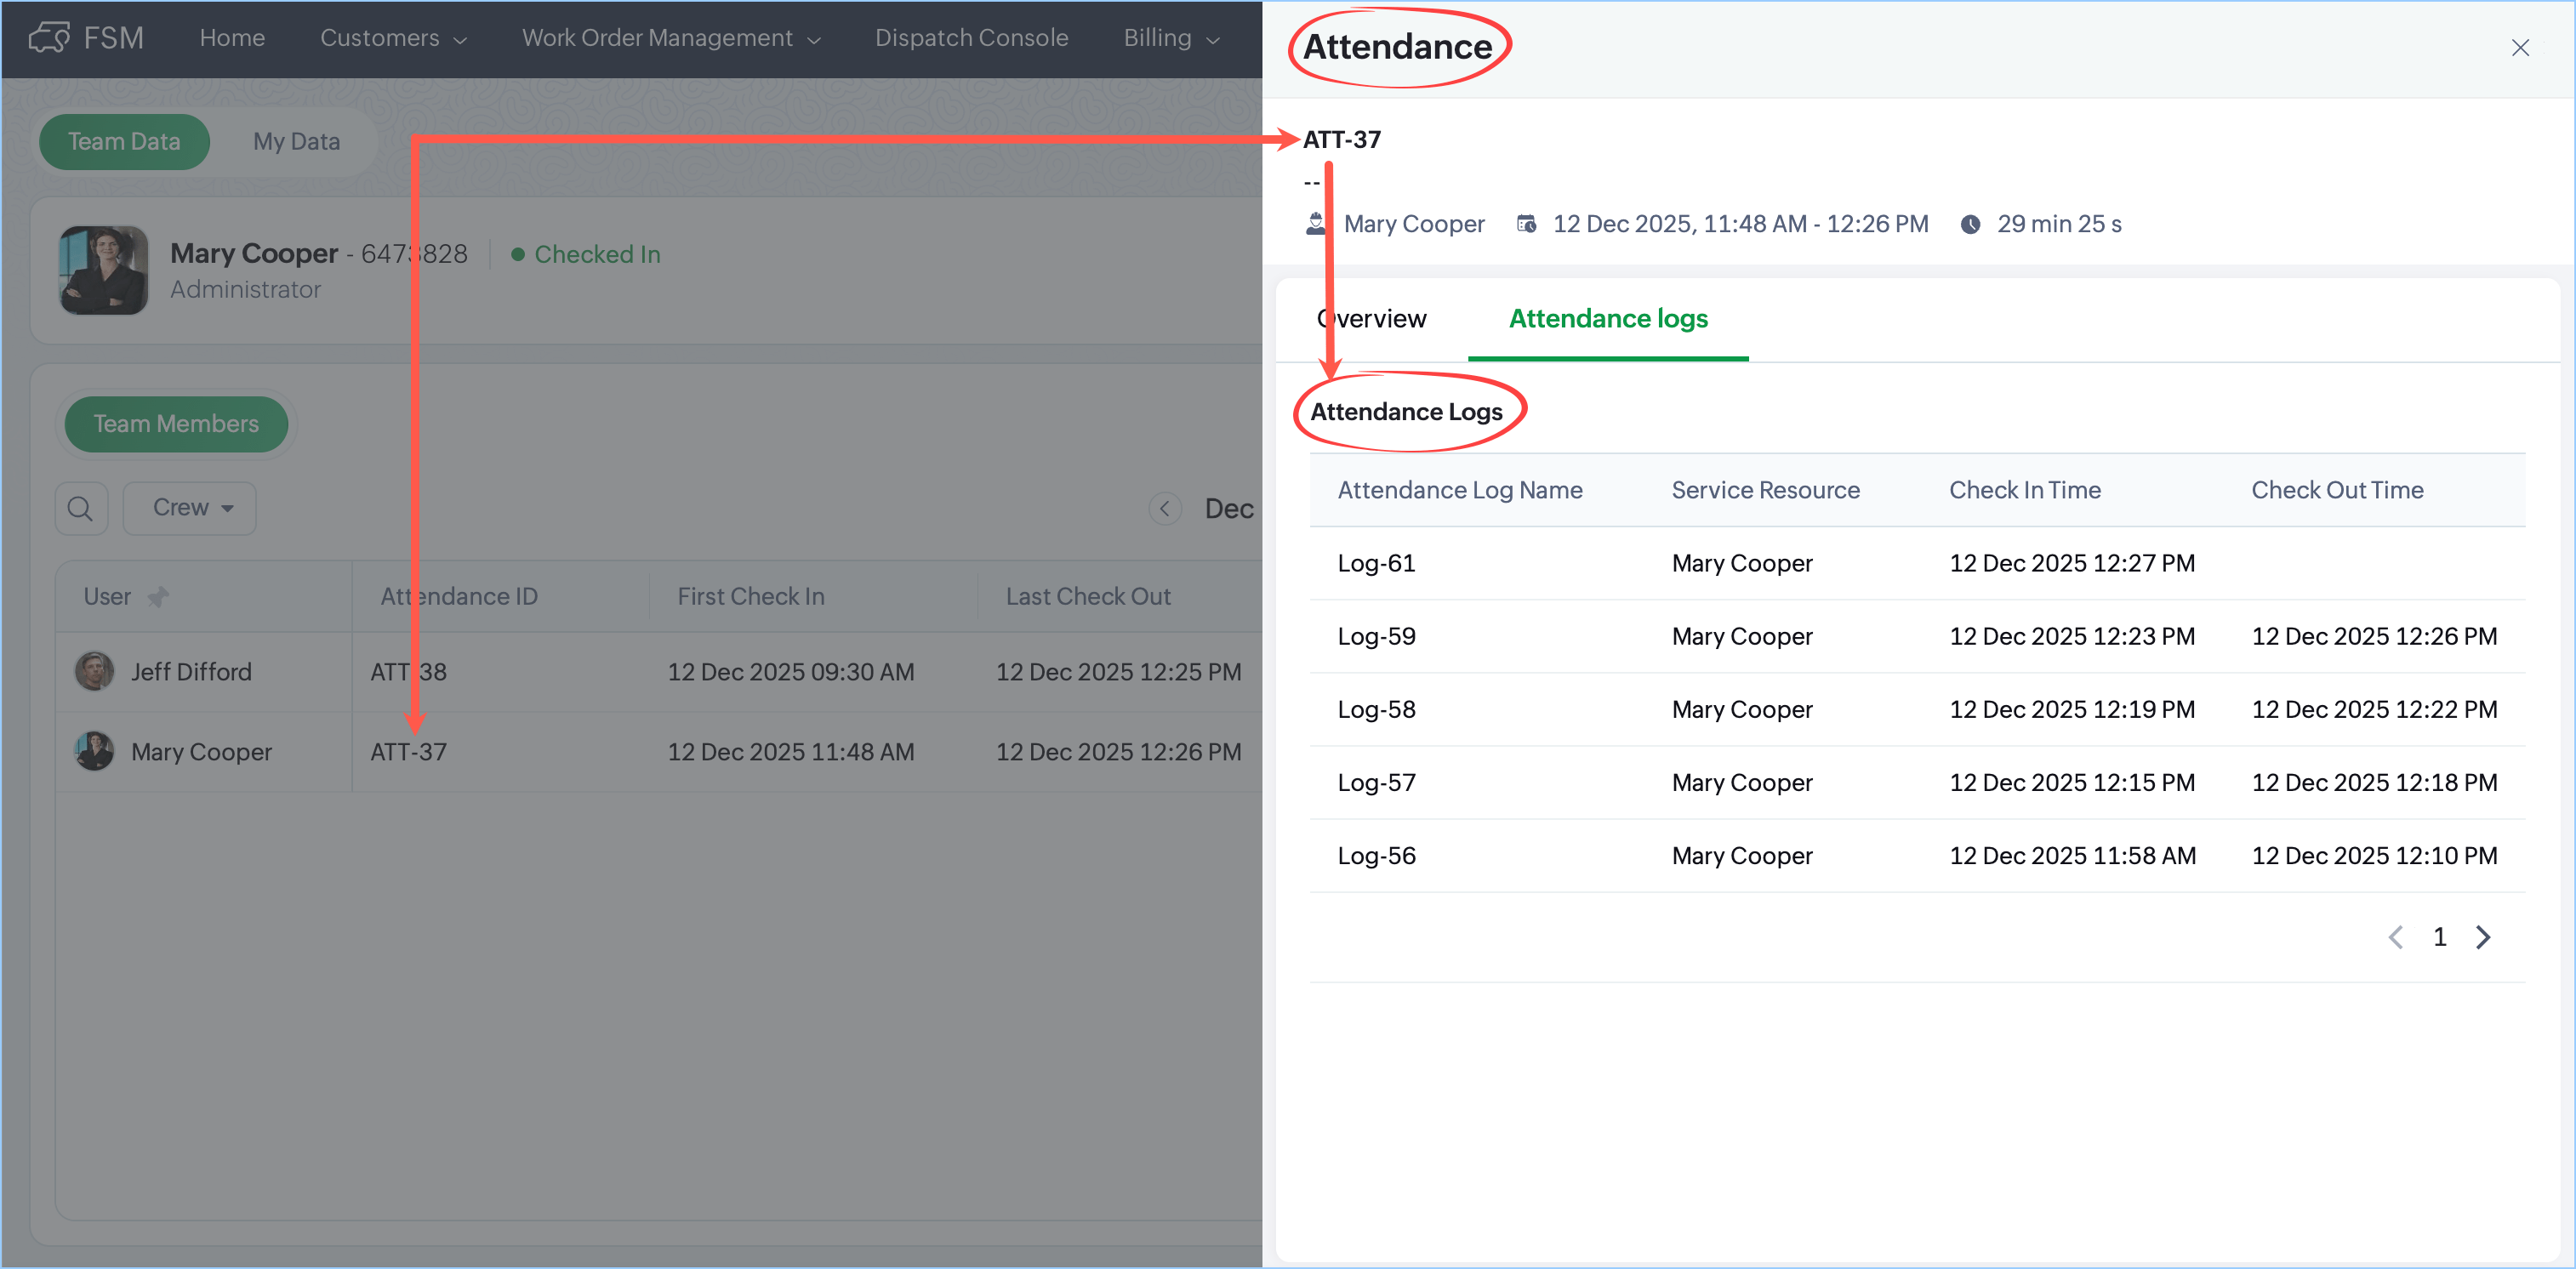Viewport: 2576px width, 1269px height.
Task: Click the pin icon beside User column
Action: pos(158,597)
